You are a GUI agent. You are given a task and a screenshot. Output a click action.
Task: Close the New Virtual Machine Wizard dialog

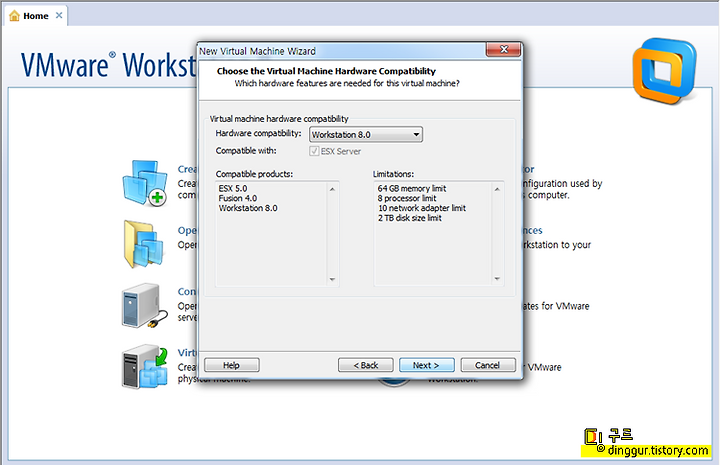(x=504, y=50)
